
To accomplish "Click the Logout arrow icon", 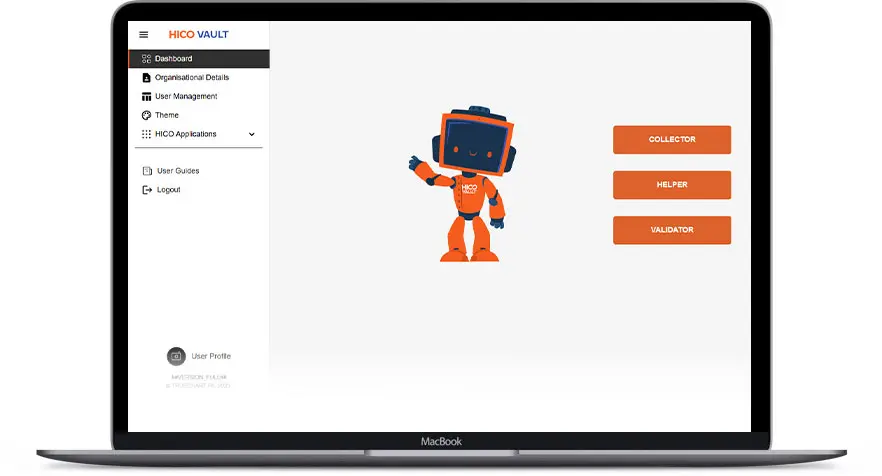I will pyautogui.click(x=147, y=190).
